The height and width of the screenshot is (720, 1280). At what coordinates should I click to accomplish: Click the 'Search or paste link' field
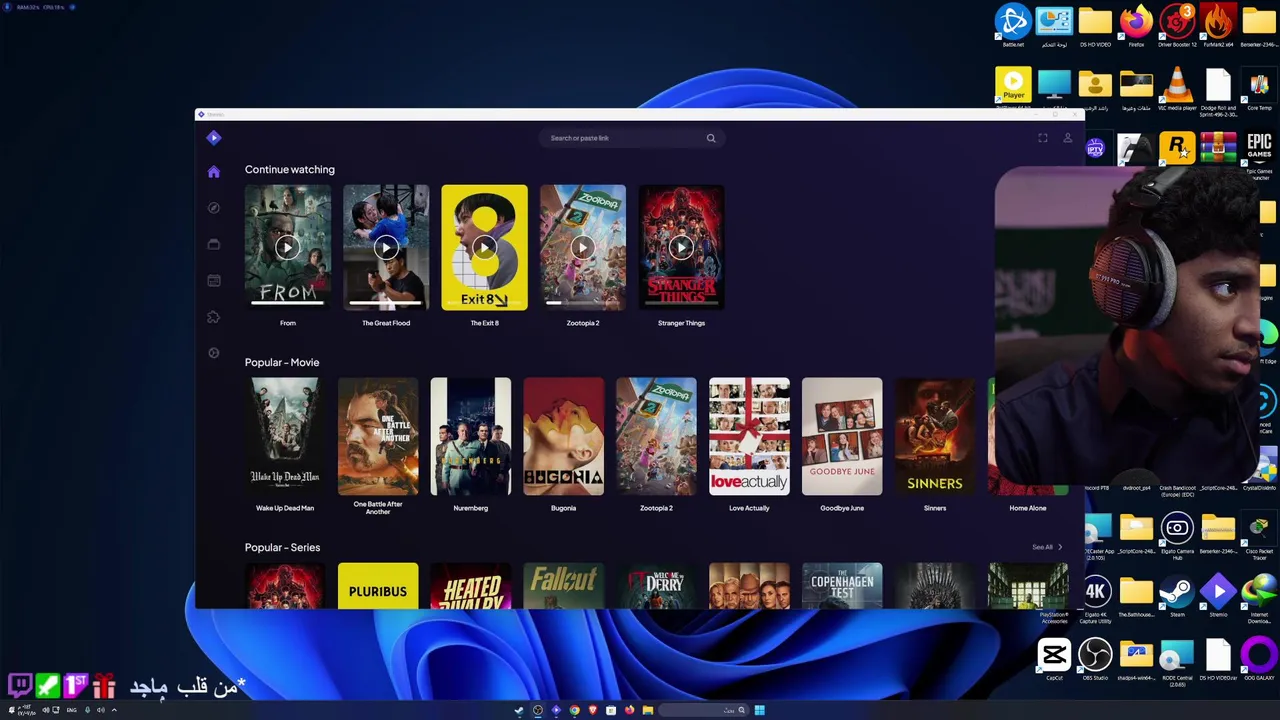pos(630,138)
